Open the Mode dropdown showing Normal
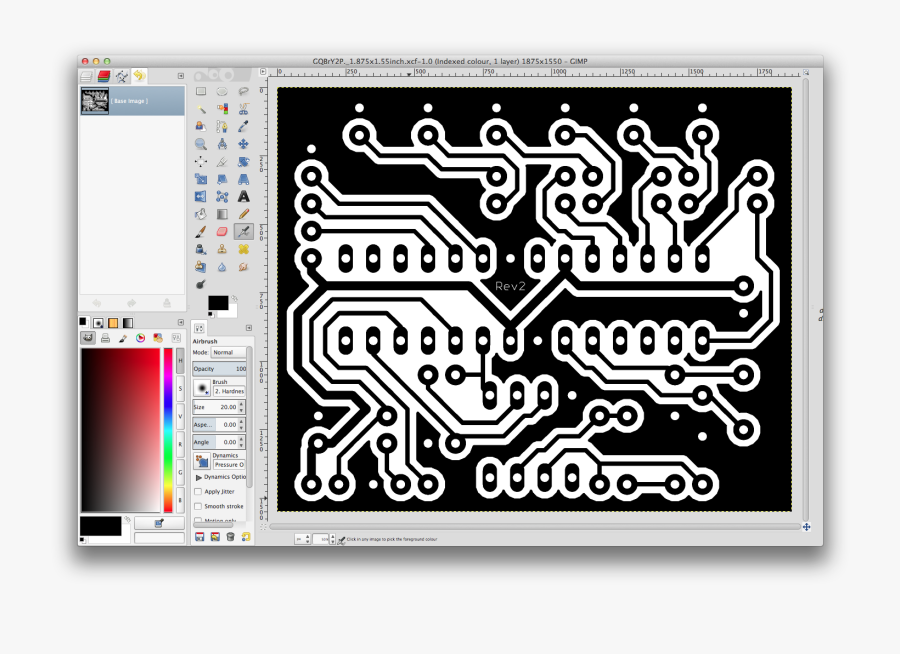Image resolution: width=900 pixels, height=654 pixels. coord(228,353)
